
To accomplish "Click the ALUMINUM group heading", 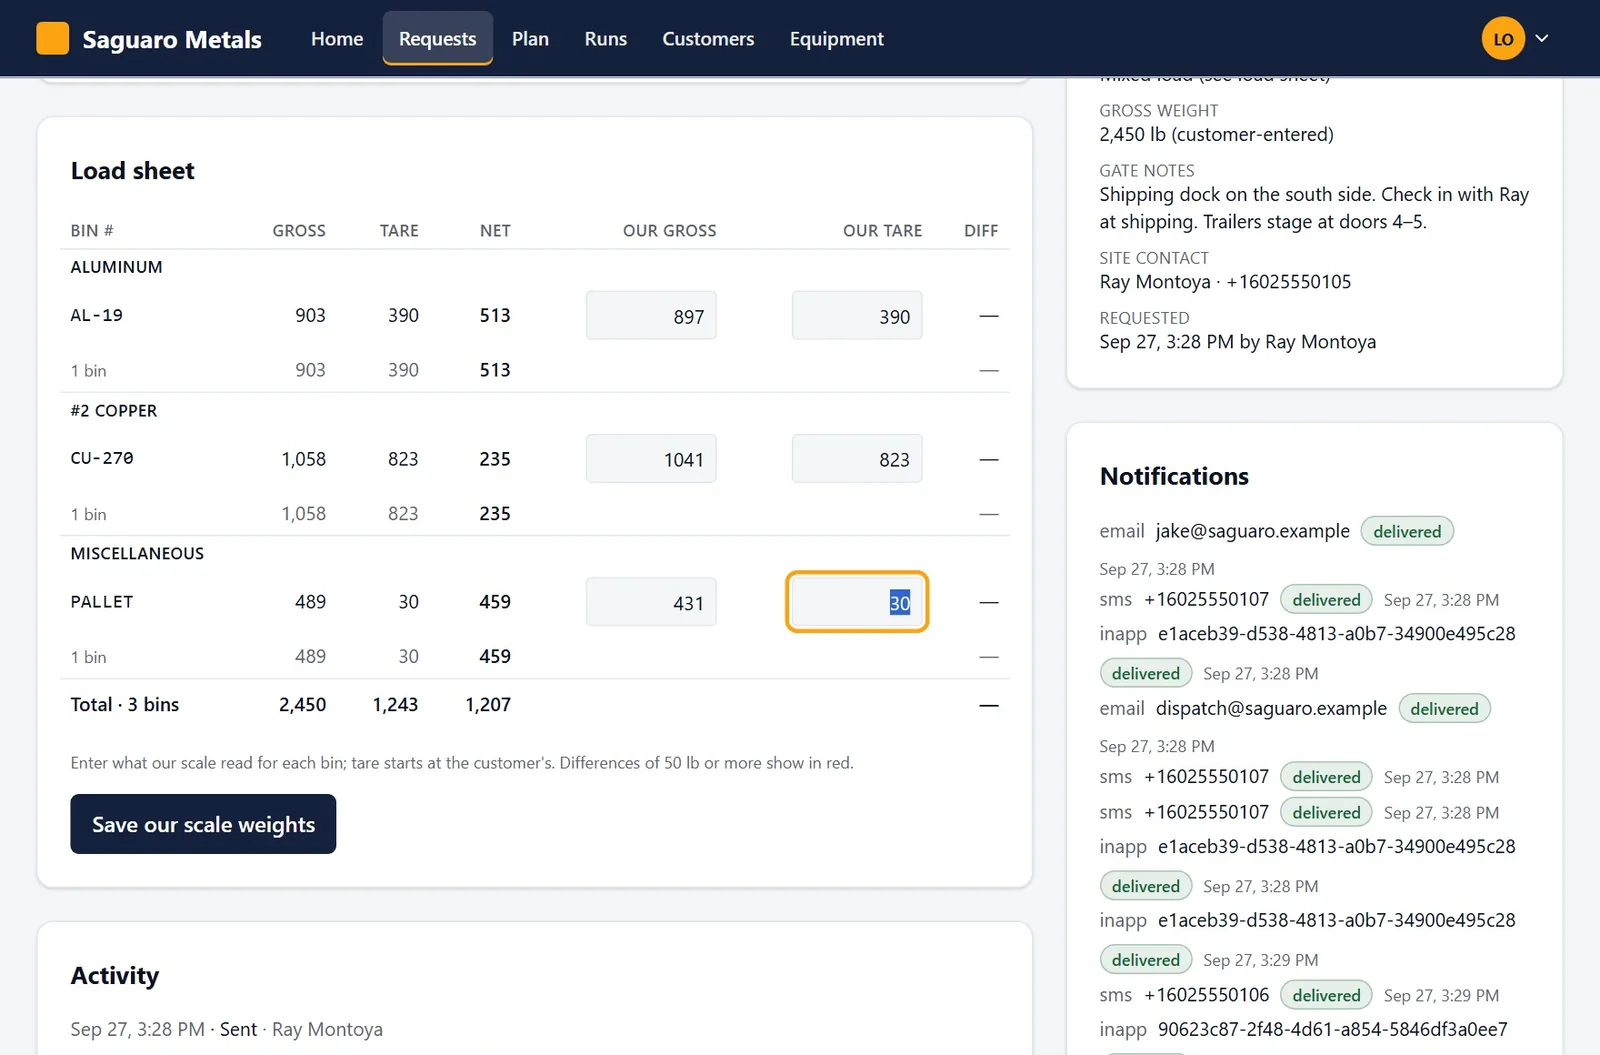I will pos(116,267).
